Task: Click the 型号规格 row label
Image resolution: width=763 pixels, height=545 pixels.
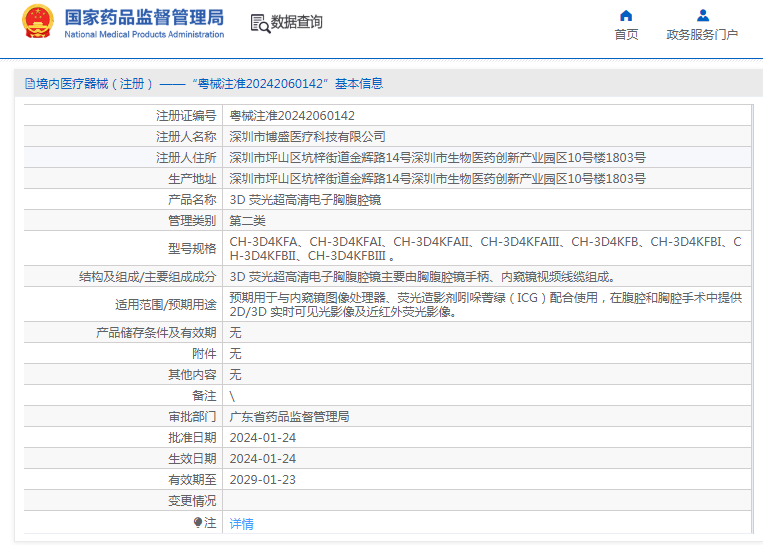Action: click(192, 249)
